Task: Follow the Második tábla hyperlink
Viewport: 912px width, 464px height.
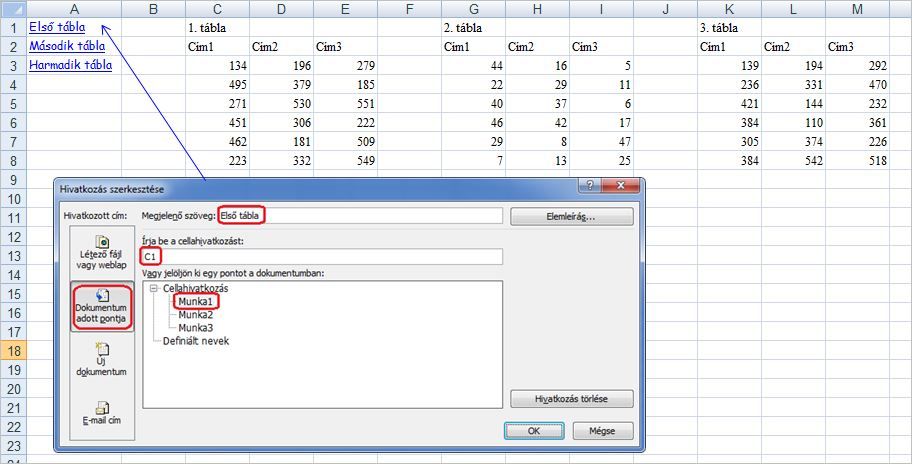Action: pyautogui.click(x=67, y=46)
